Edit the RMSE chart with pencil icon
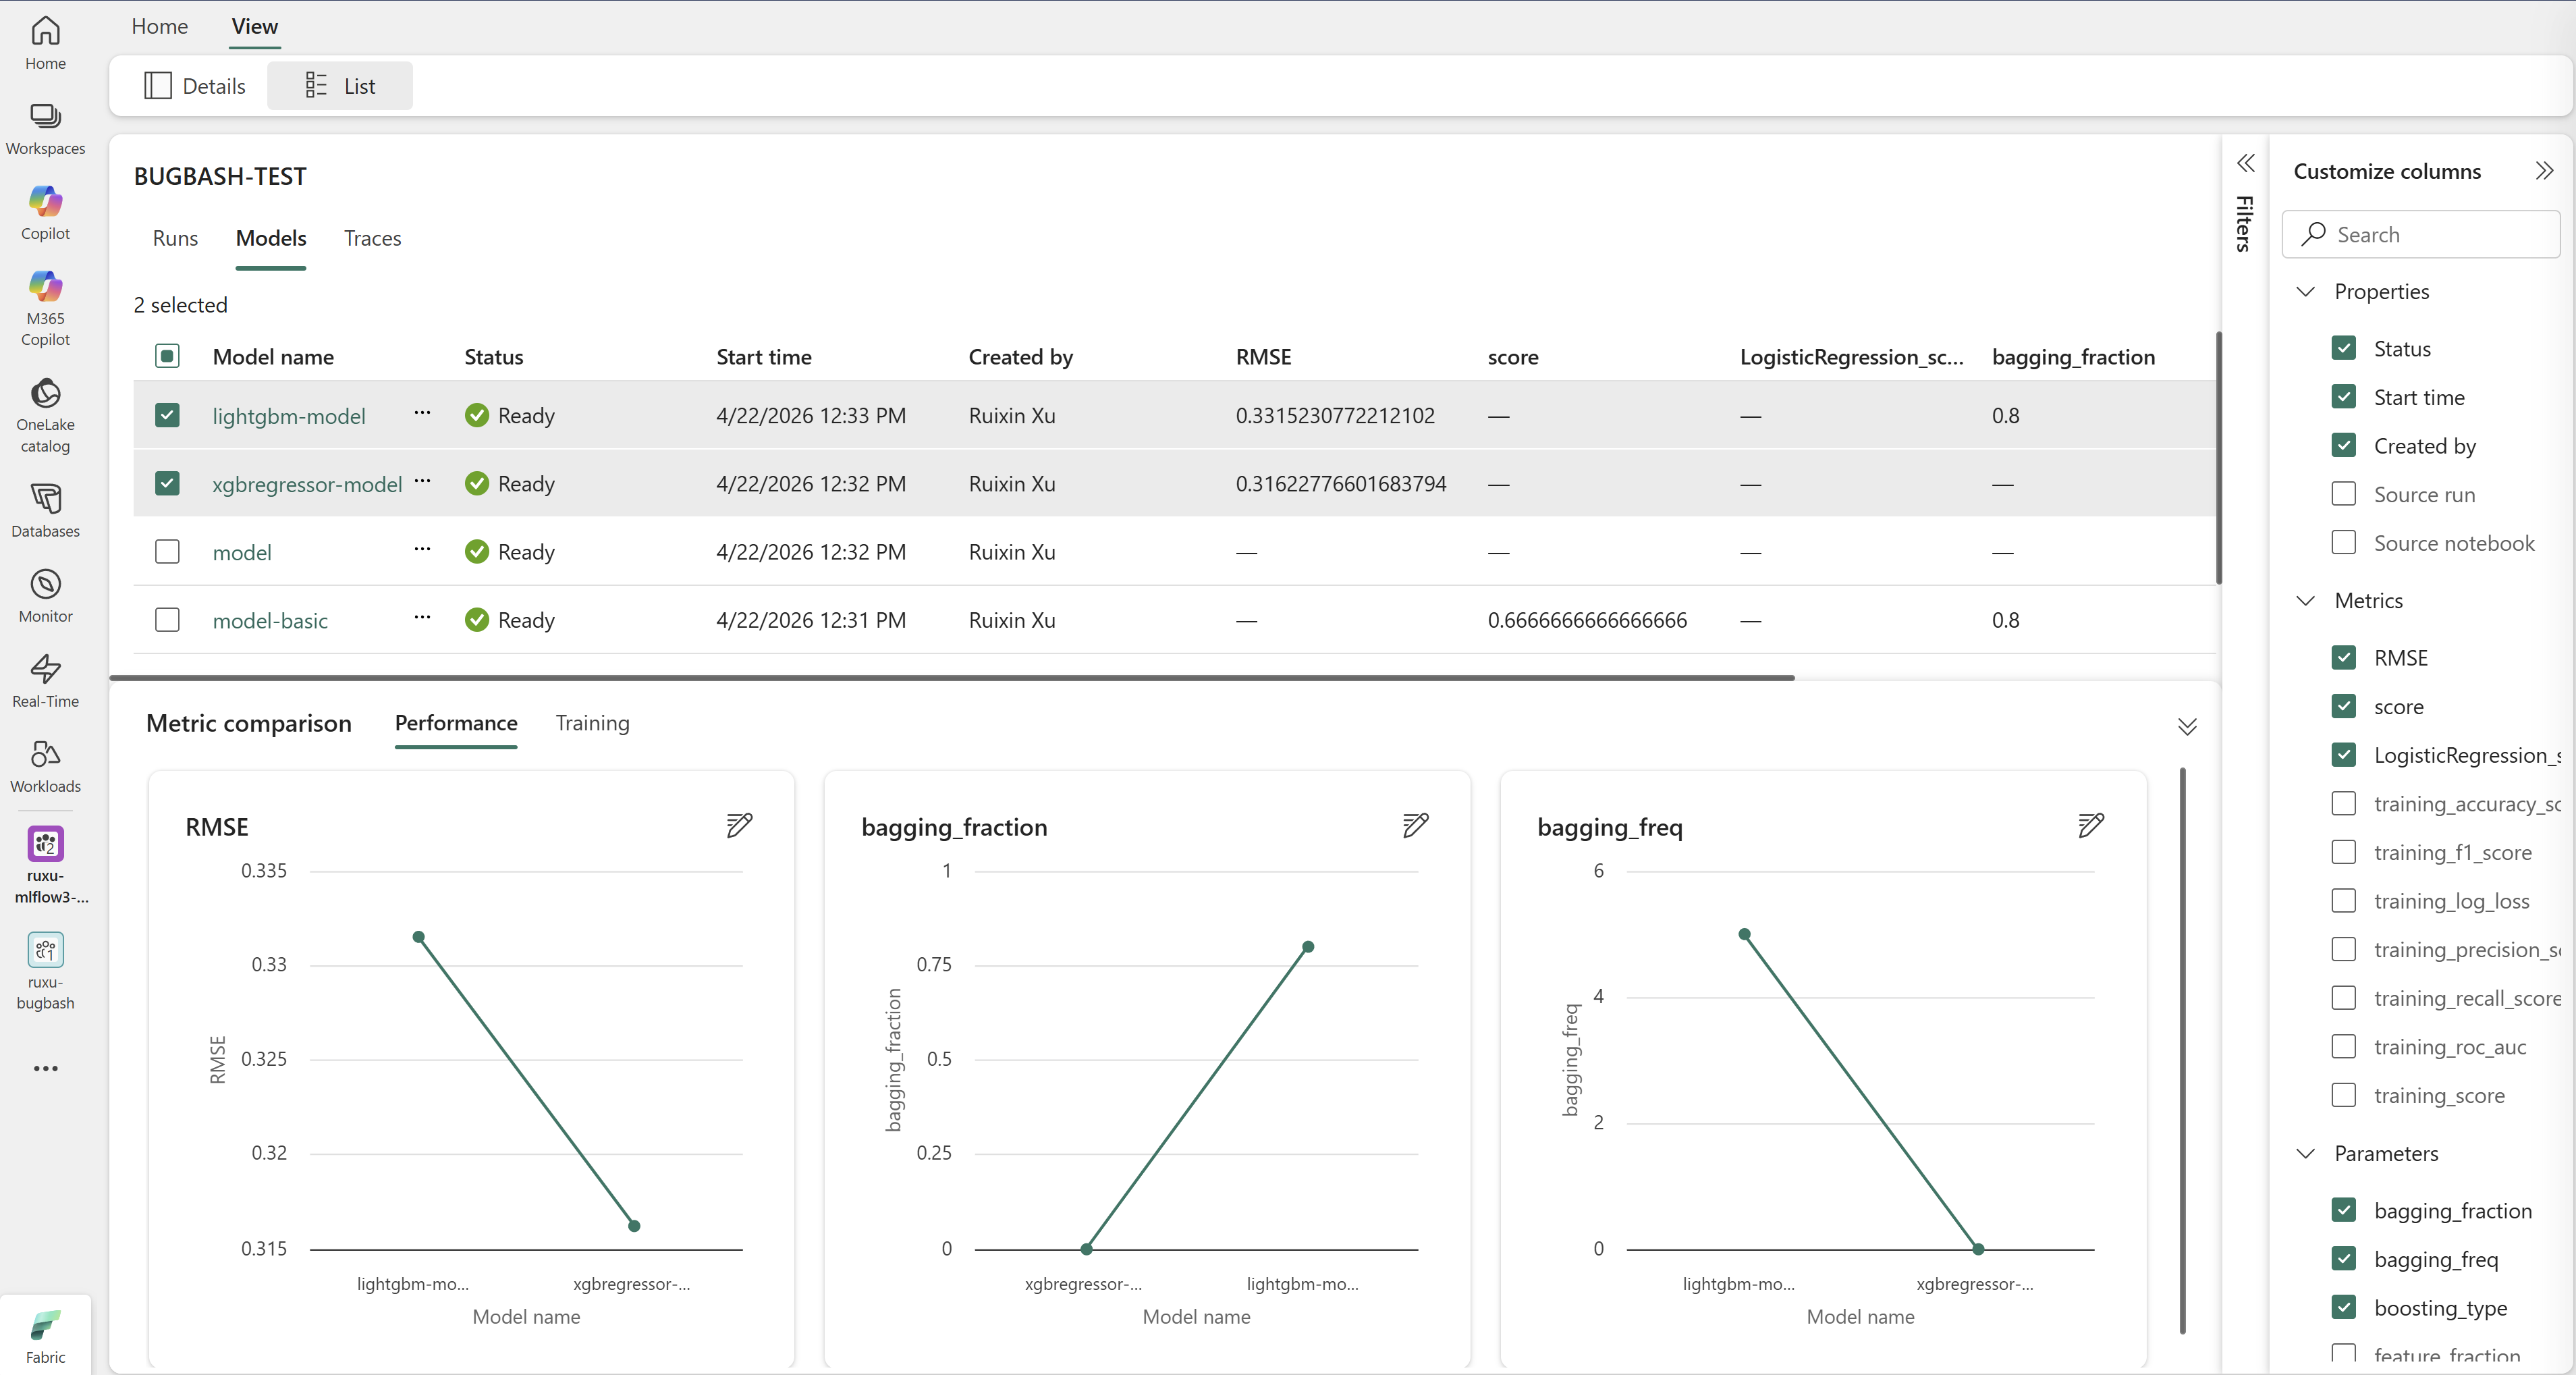This screenshot has height=1375, width=2576. tap(739, 825)
